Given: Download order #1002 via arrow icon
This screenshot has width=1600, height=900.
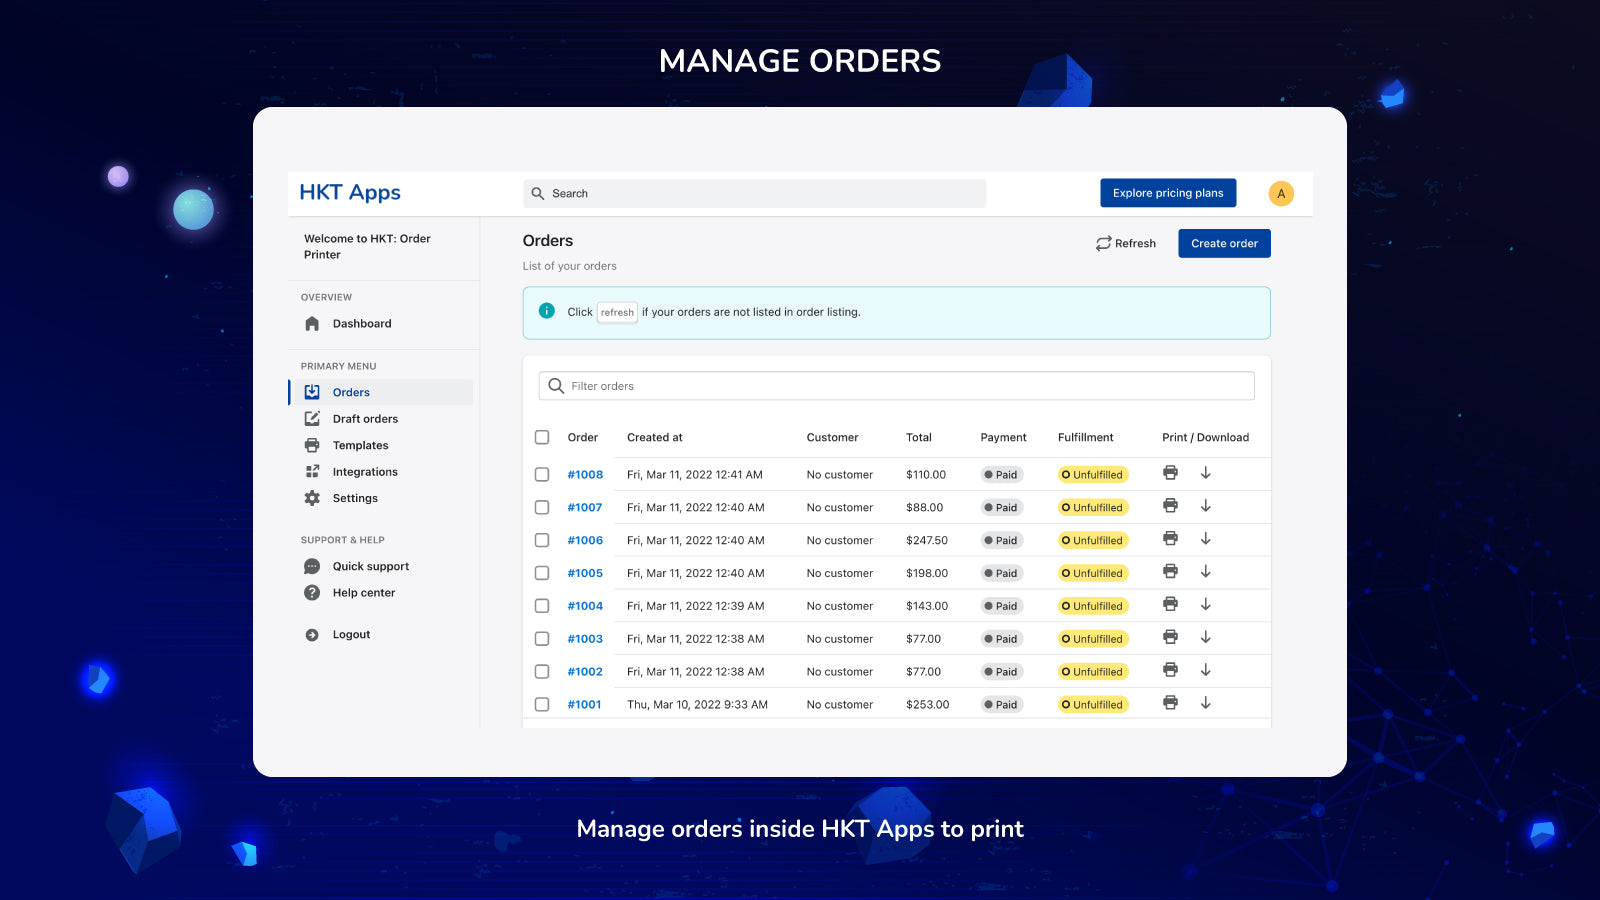Looking at the screenshot, I should point(1206,670).
